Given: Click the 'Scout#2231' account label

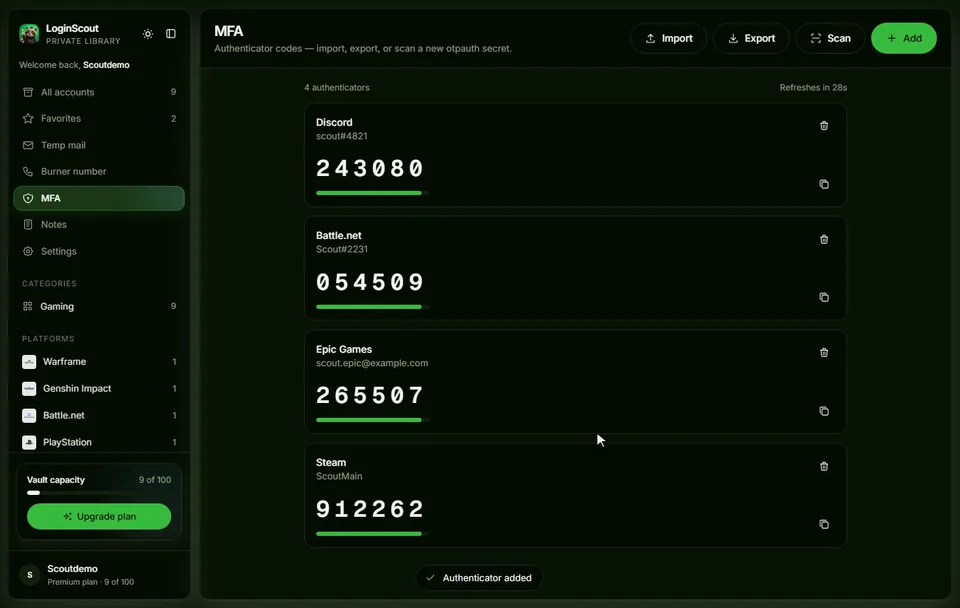Looking at the screenshot, I should point(342,249).
